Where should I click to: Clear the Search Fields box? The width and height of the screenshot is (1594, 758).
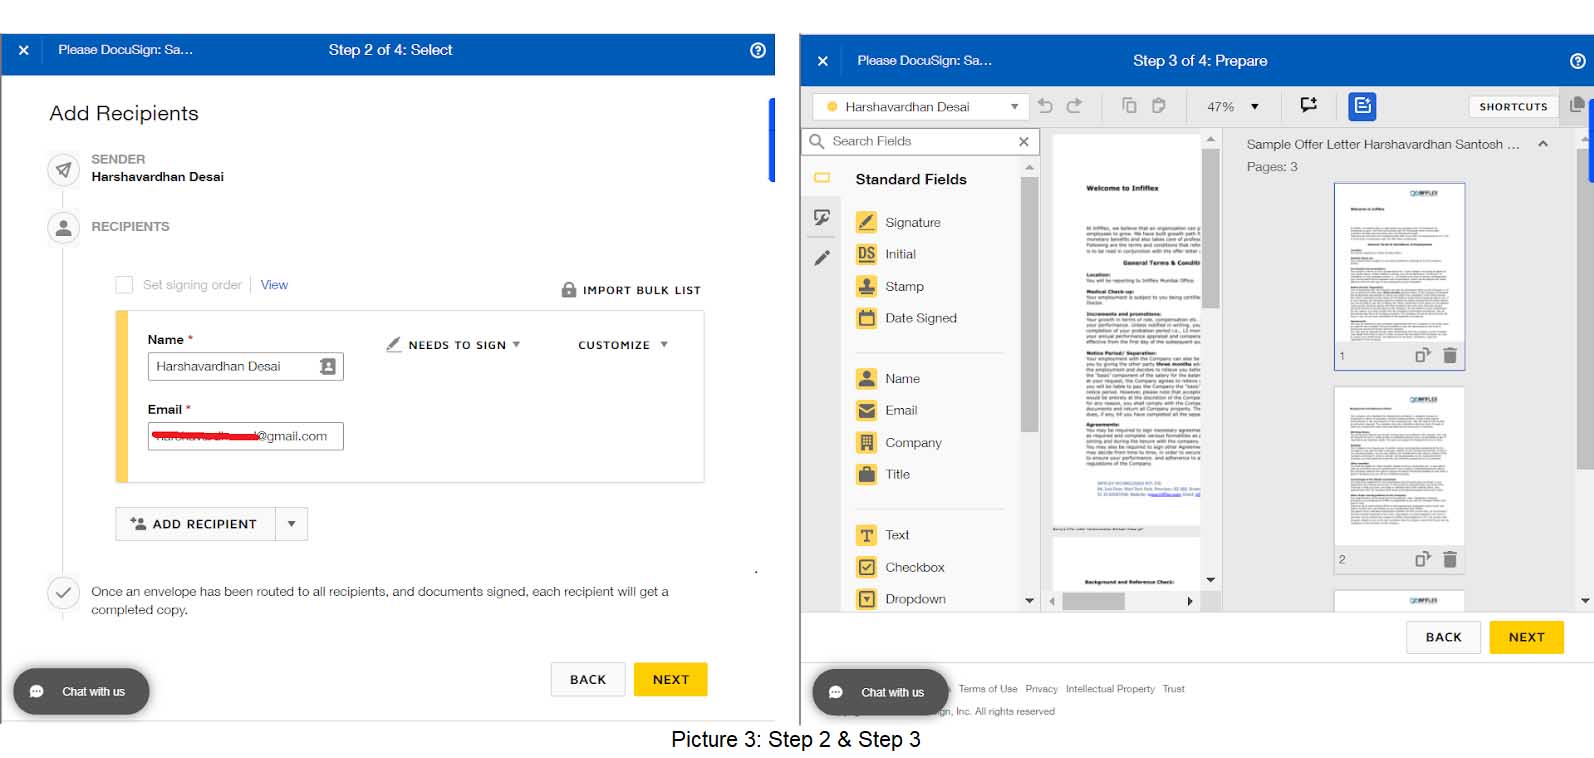pyautogui.click(x=1023, y=142)
